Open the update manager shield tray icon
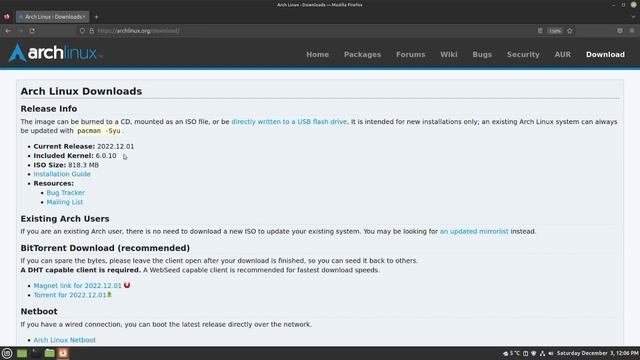Image resolution: width=640 pixels, height=360 pixels. (533, 353)
